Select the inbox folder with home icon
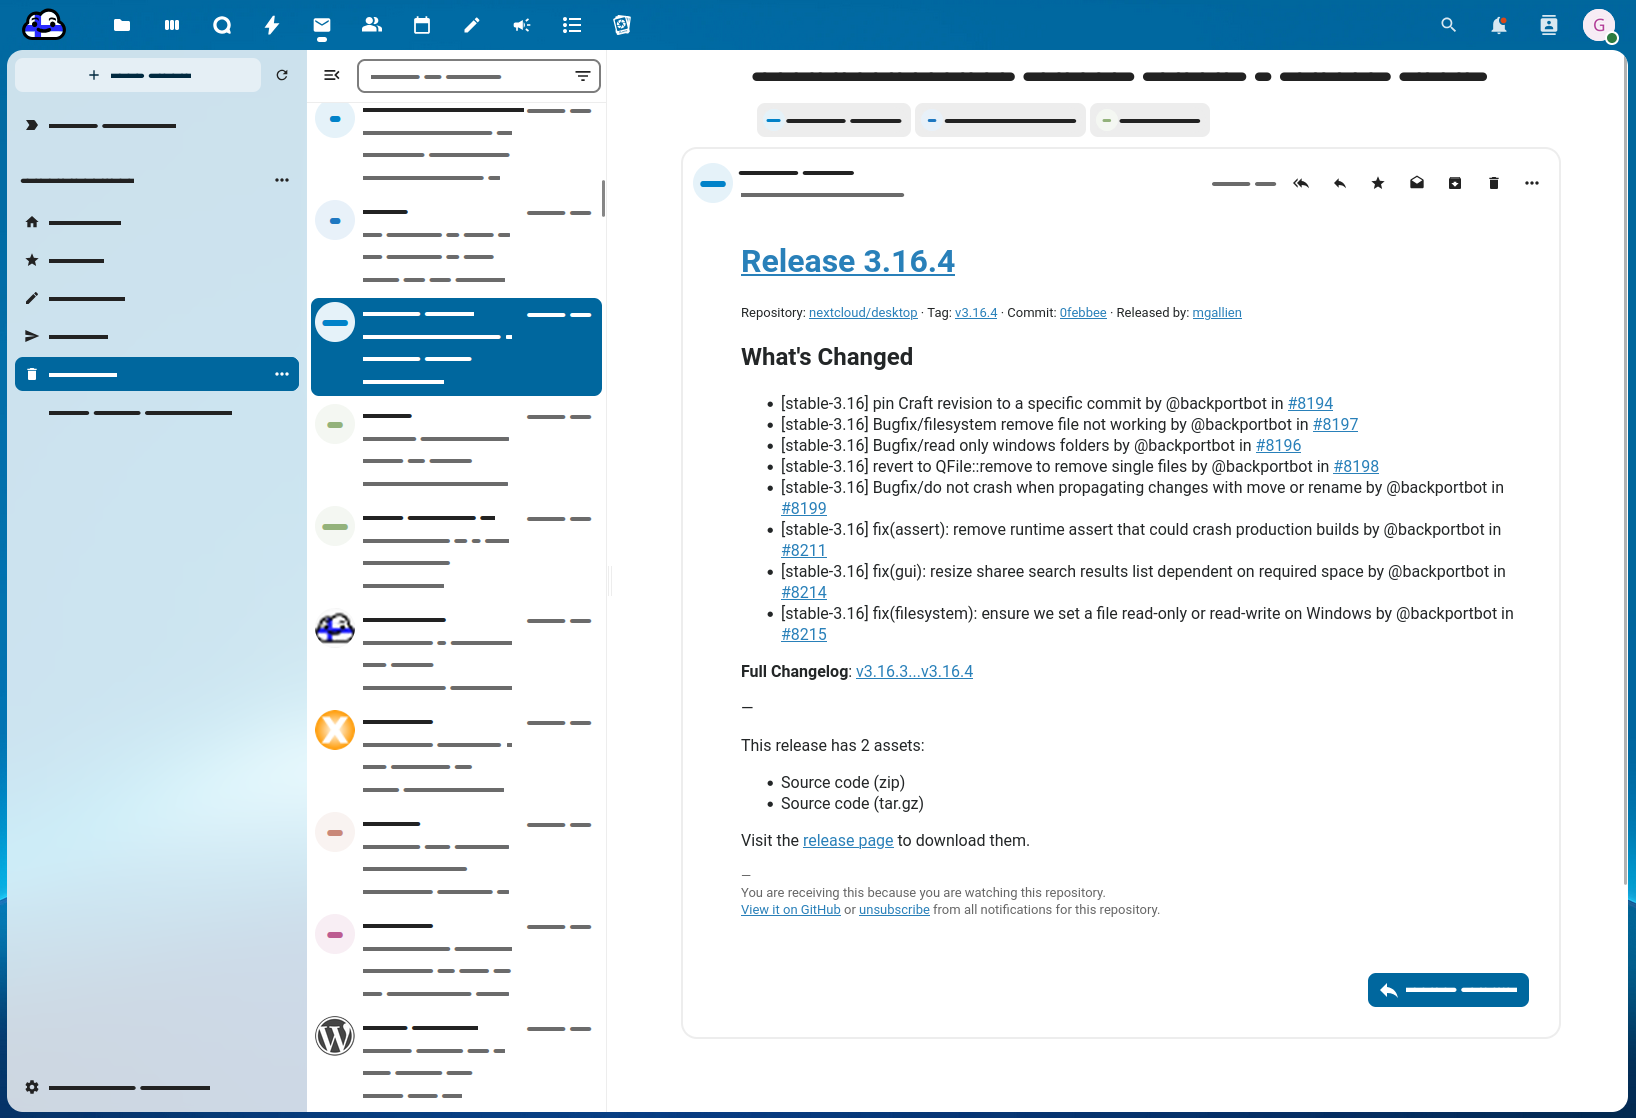 click(x=157, y=222)
